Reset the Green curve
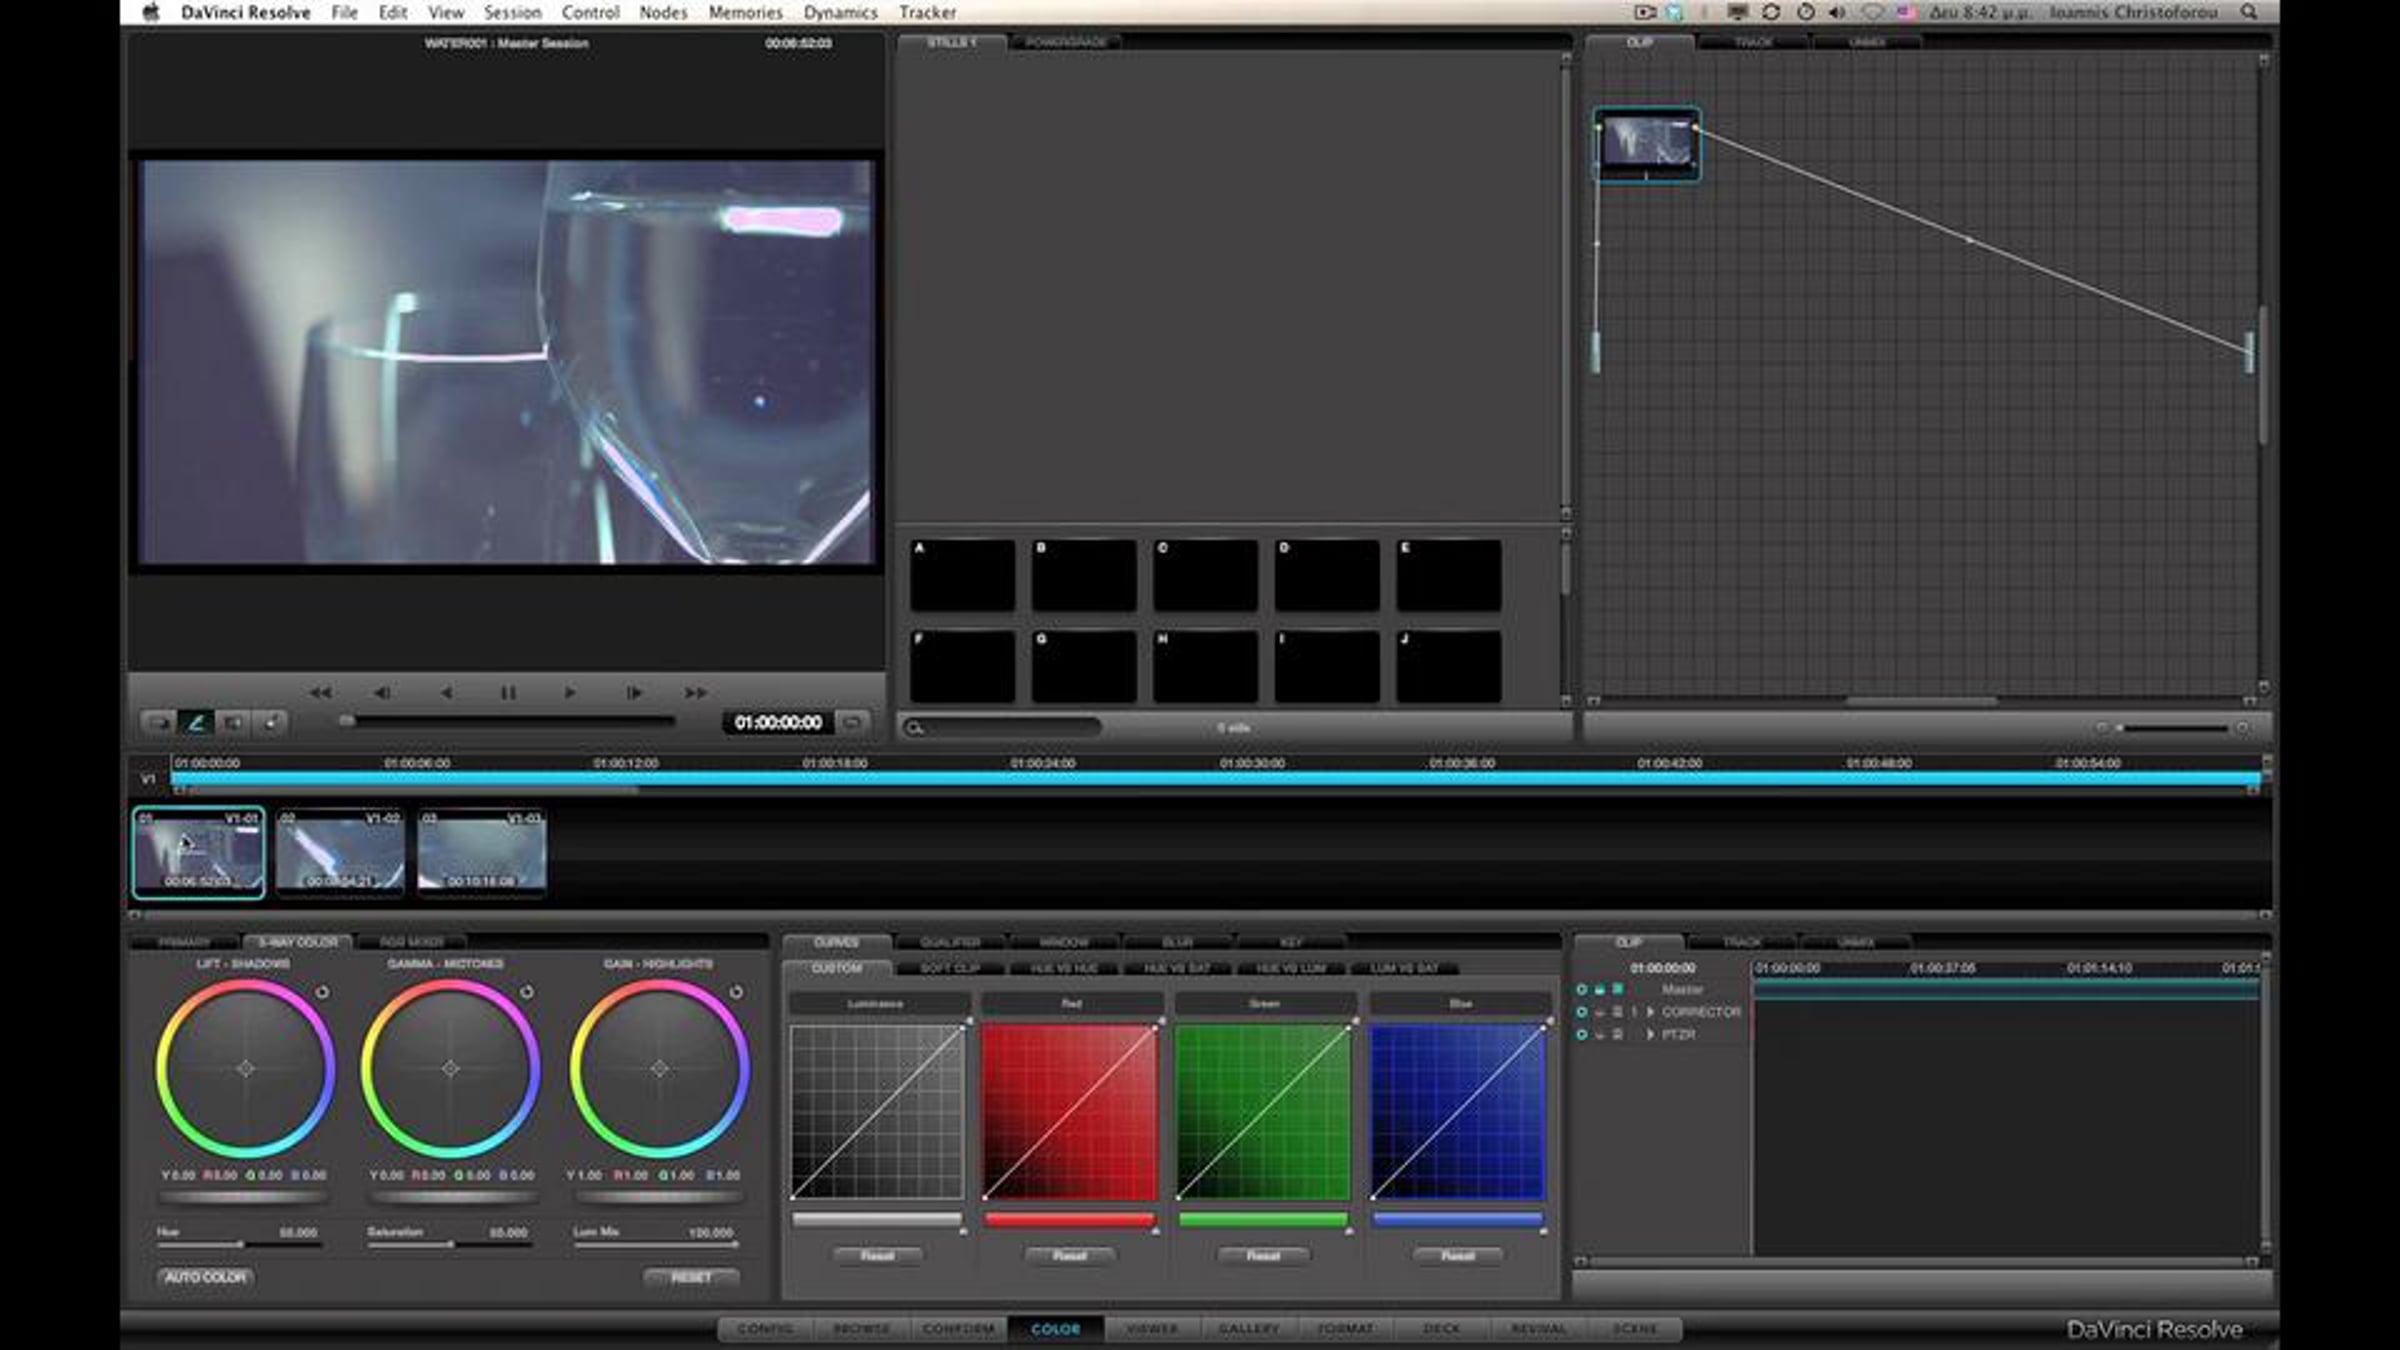 [x=1263, y=1256]
